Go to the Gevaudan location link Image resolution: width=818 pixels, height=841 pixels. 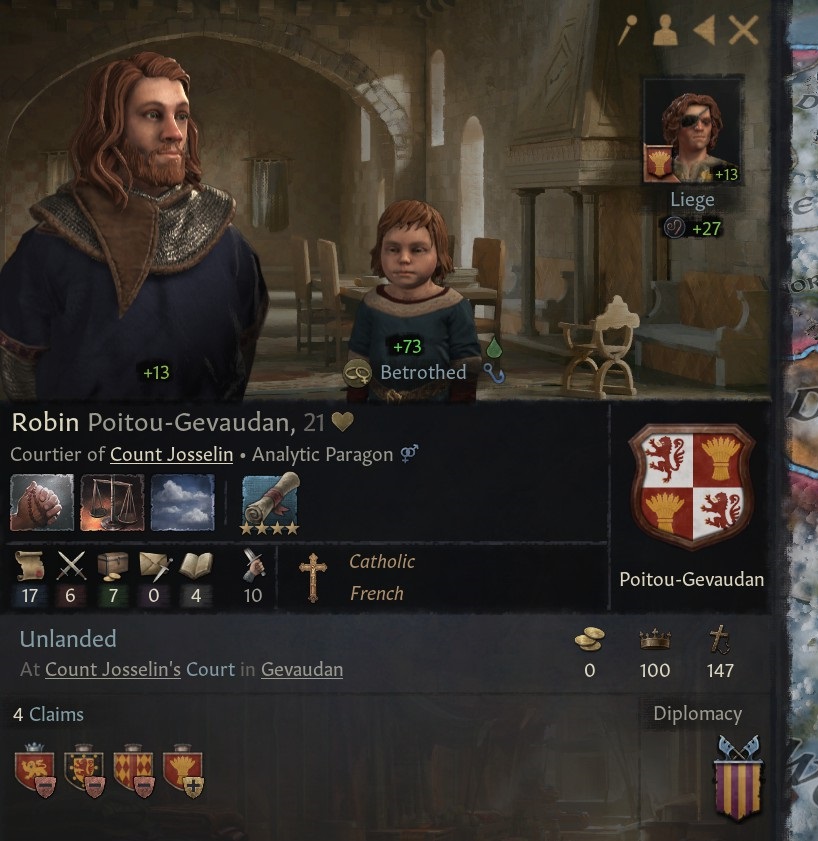pyautogui.click(x=302, y=669)
